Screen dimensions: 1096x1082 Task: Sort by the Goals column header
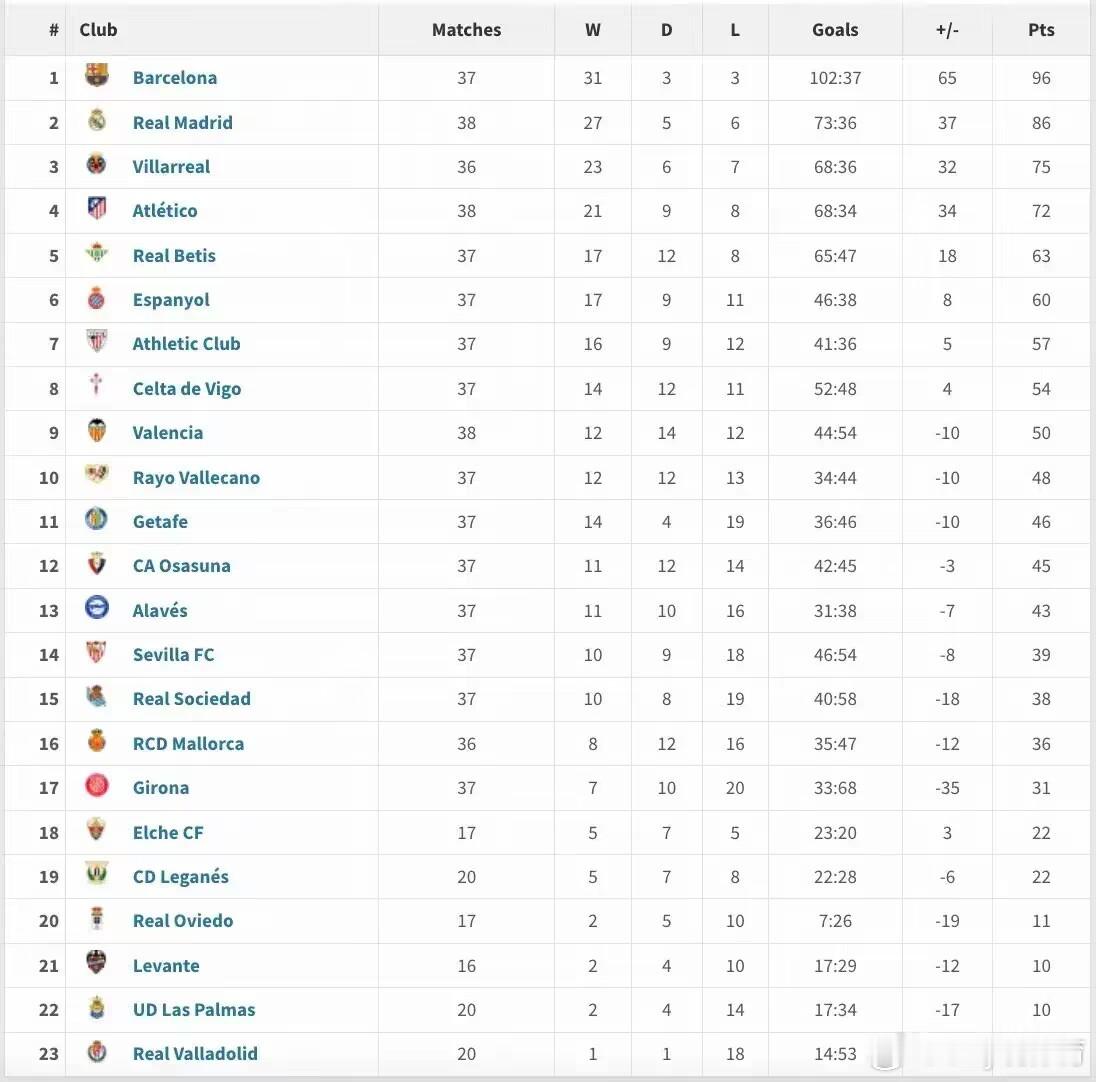pos(835,30)
